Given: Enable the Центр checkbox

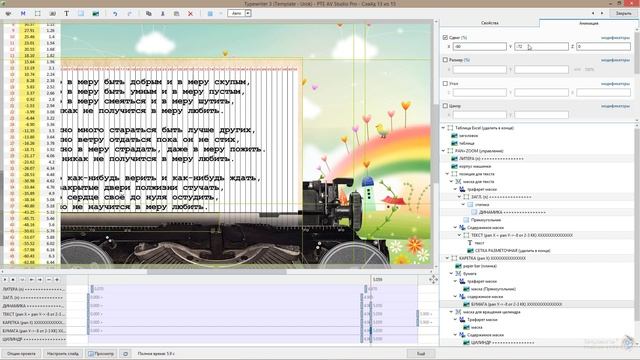Looking at the screenshot, I should coord(445,106).
